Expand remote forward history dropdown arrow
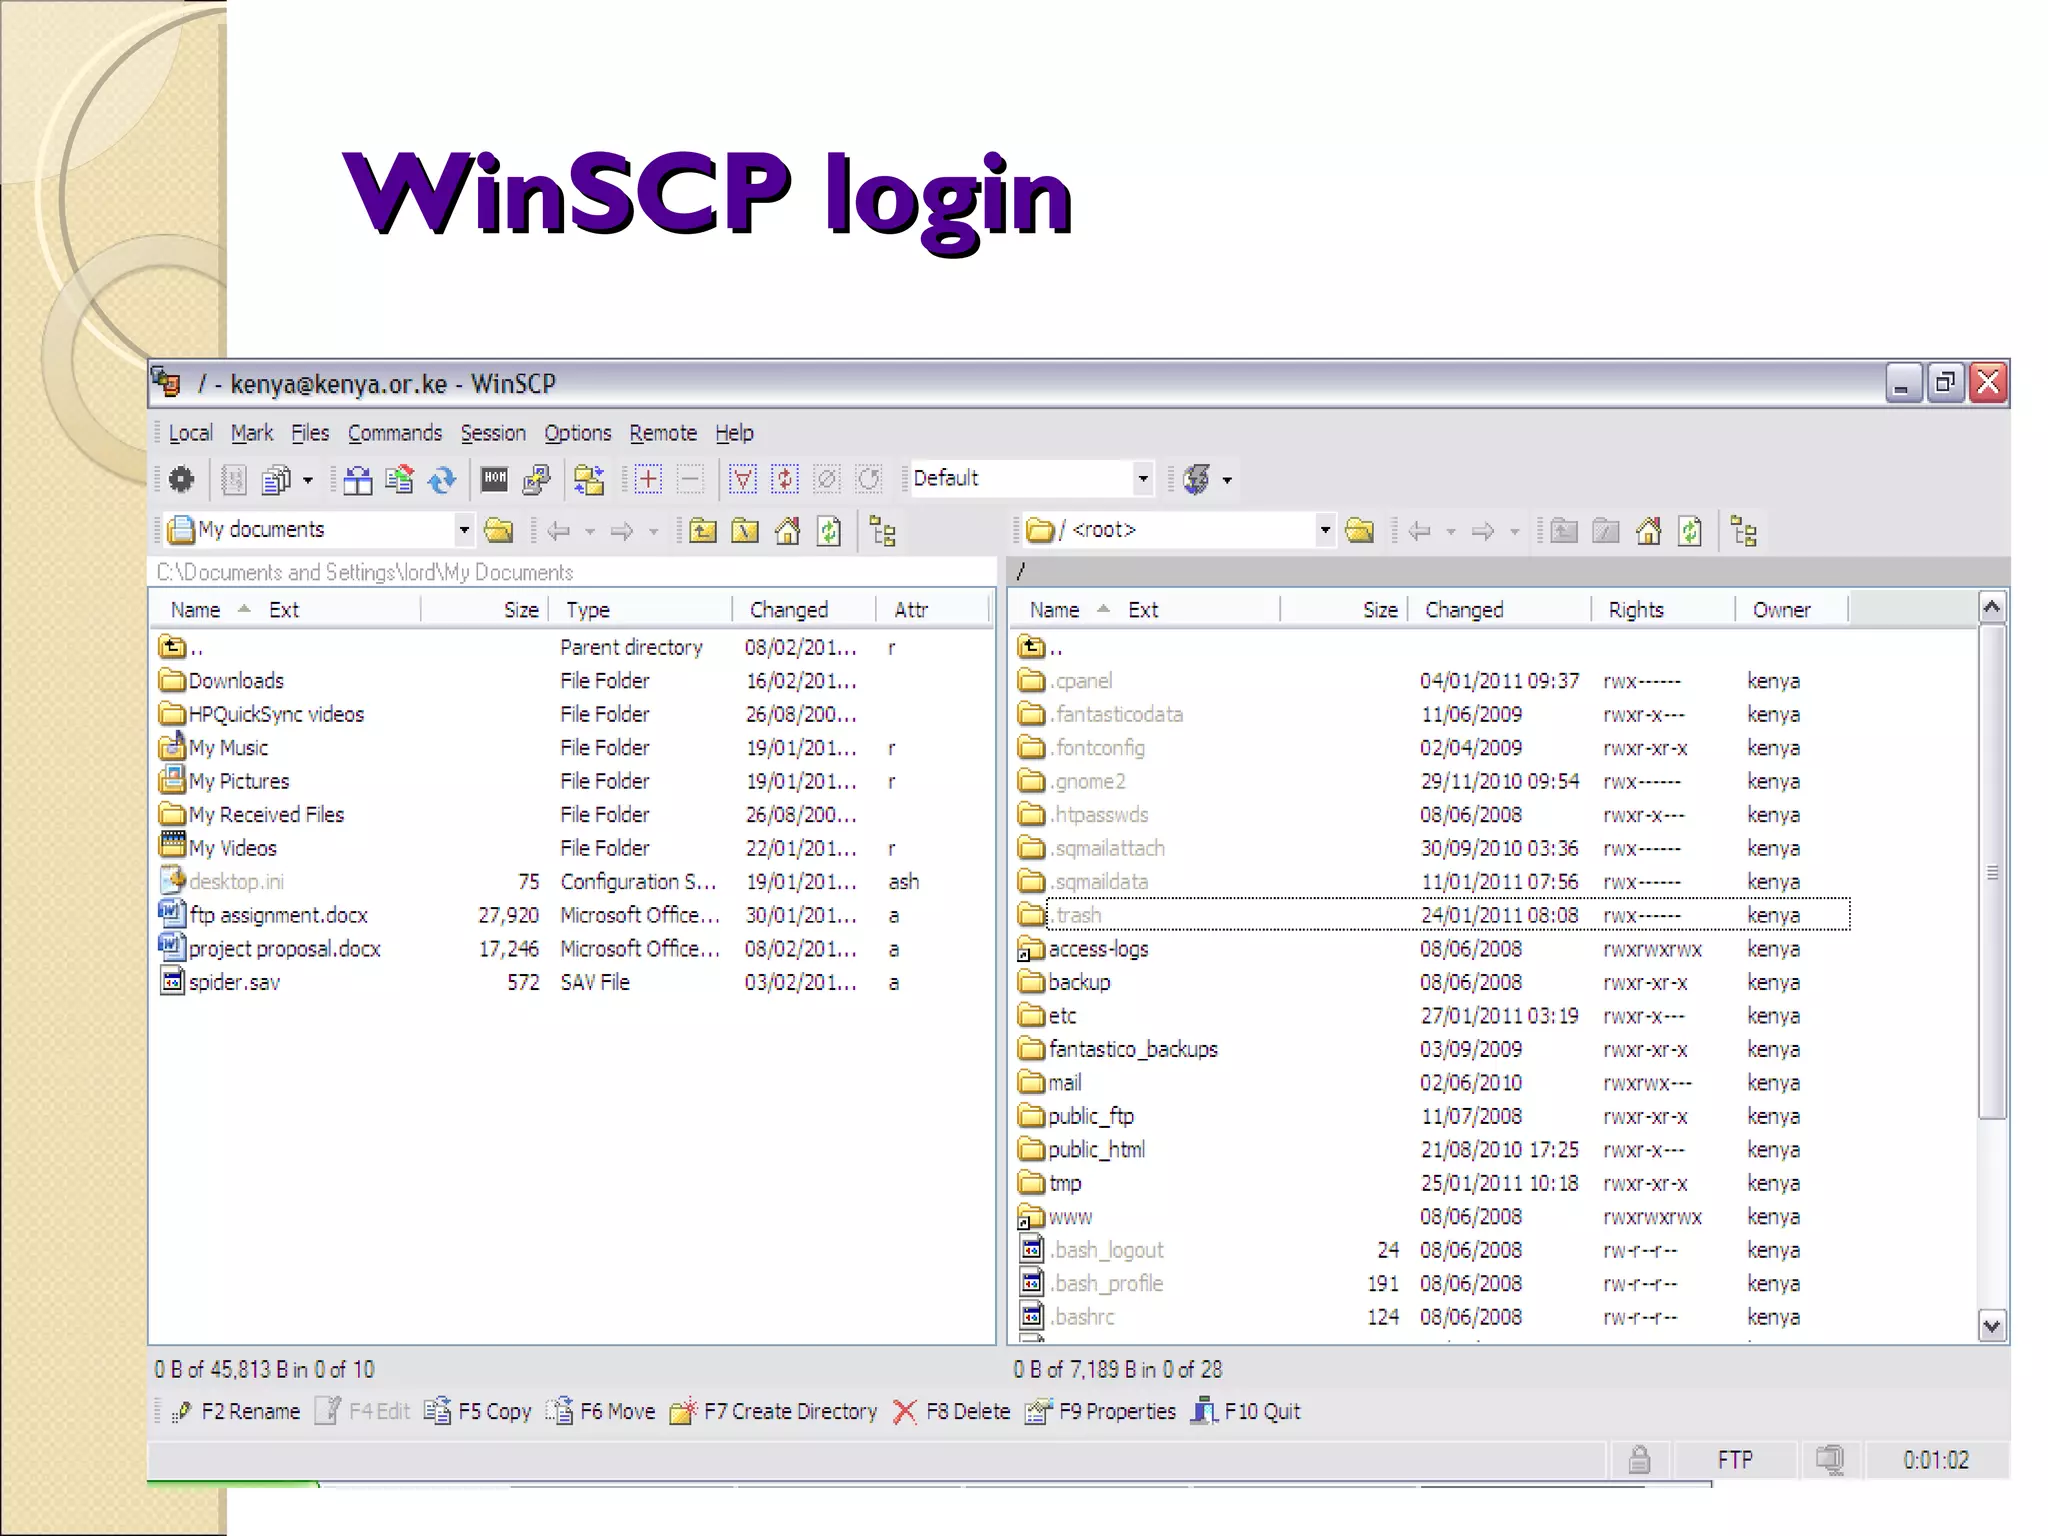 1514,532
